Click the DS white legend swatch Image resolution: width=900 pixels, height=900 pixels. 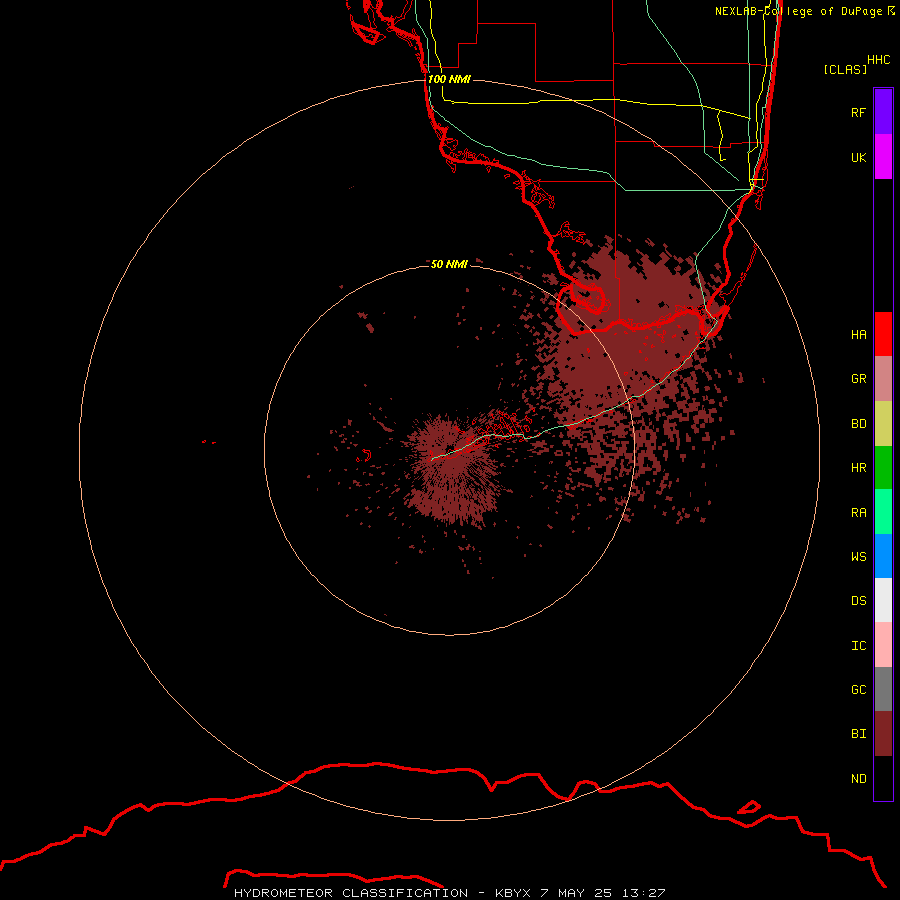point(883,600)
